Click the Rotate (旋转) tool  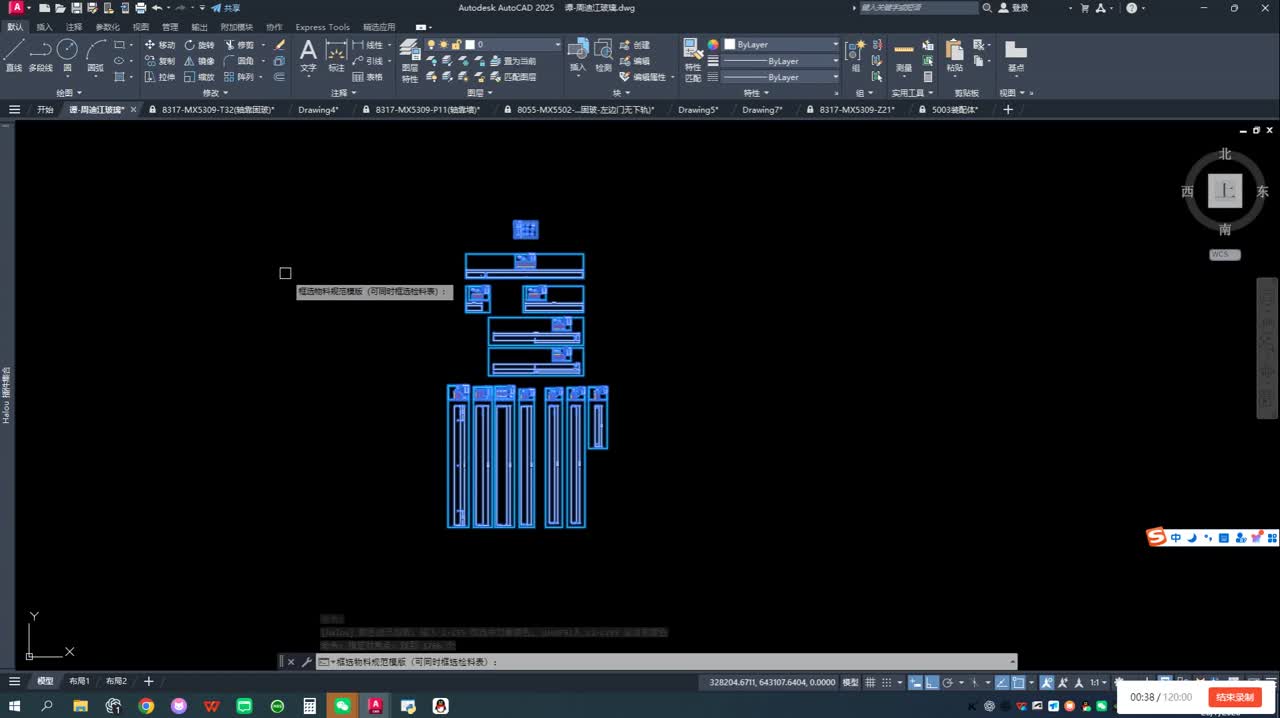click(199, 45)
